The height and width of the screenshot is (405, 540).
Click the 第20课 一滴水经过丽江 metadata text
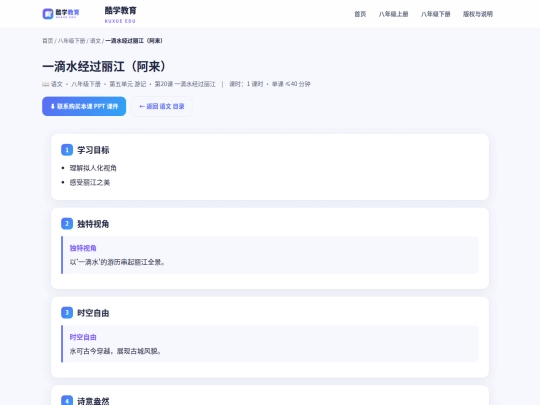tap(185, 84)
